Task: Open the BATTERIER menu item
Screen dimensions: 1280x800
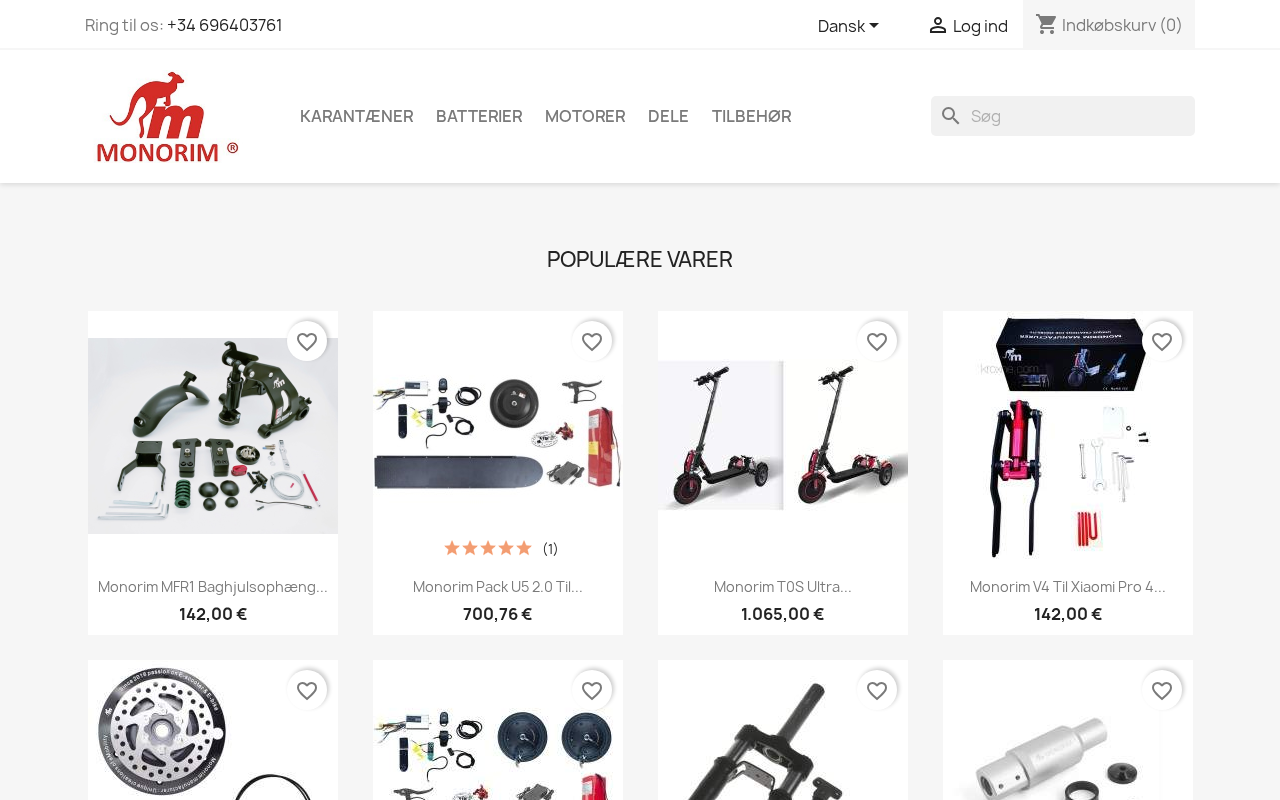Action: tap(479, 116)
